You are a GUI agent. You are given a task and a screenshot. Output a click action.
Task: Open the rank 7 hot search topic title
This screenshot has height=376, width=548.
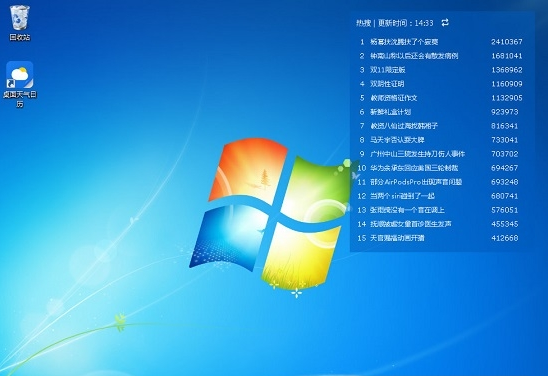pyautogui.click(x=404, y=126)
